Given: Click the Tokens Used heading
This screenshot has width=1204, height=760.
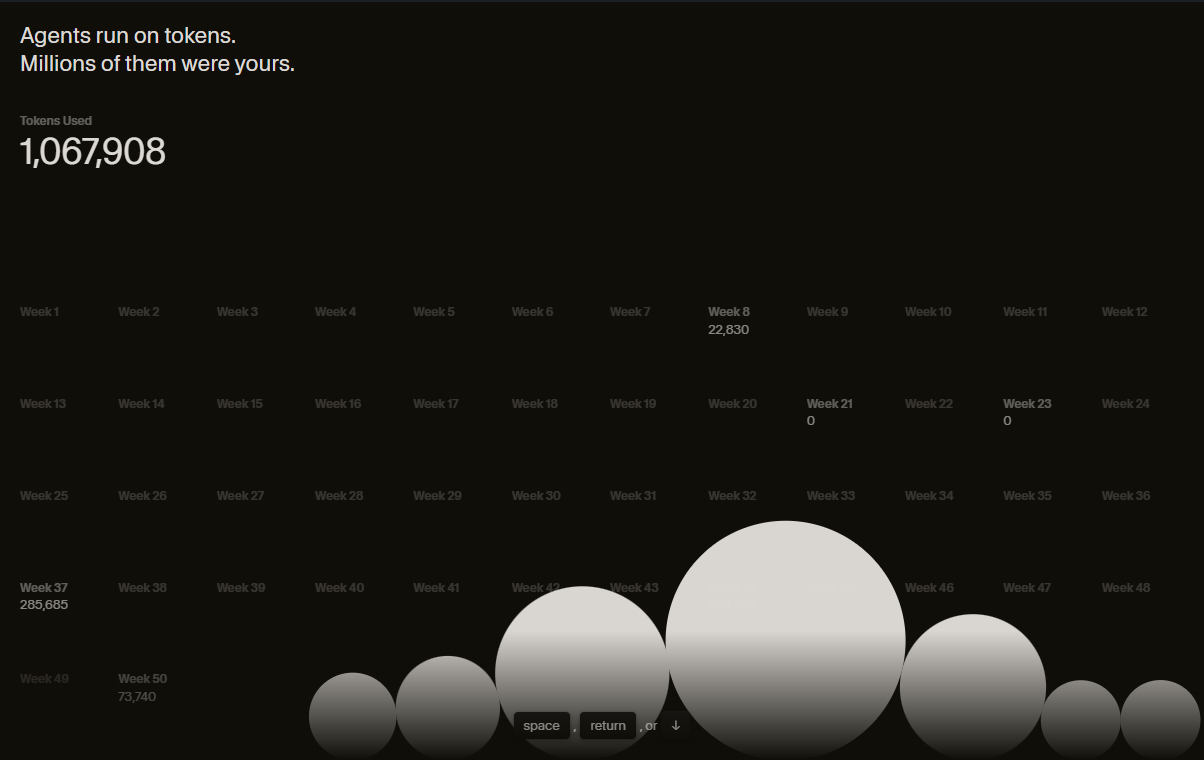Looking at the screenshot, I should 56,120.
